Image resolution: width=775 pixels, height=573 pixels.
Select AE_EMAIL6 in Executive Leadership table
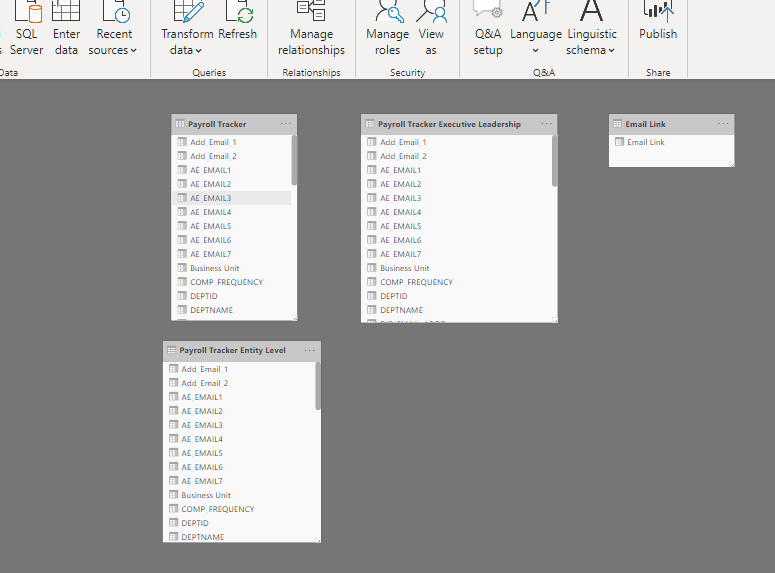(x=457, y=240)
